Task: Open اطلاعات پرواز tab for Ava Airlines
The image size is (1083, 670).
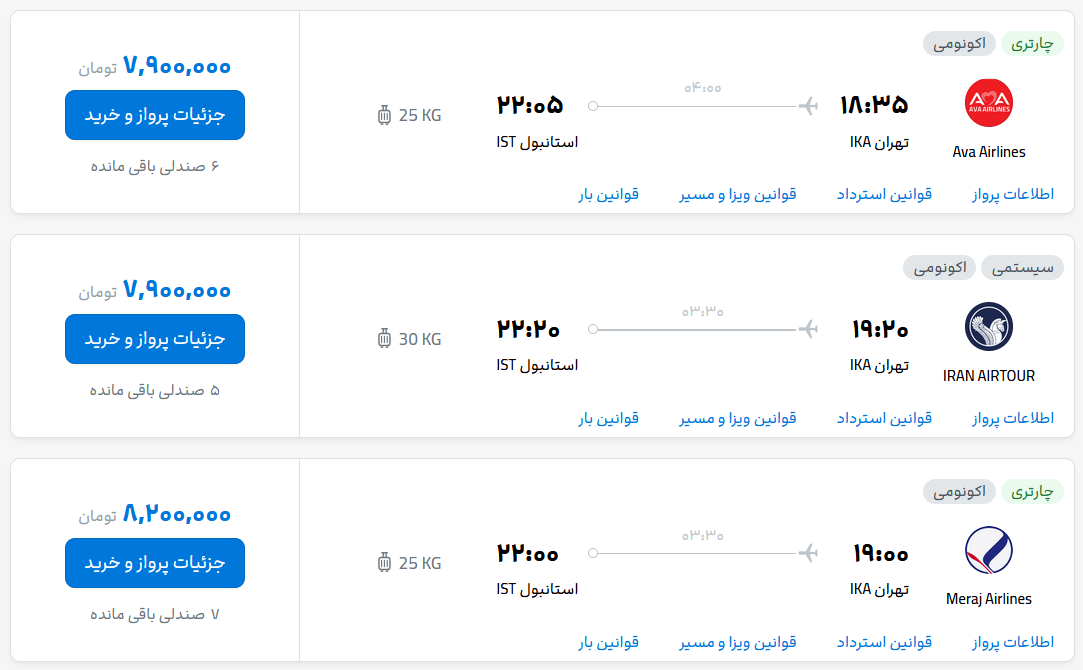Action: click(1013, 194)
